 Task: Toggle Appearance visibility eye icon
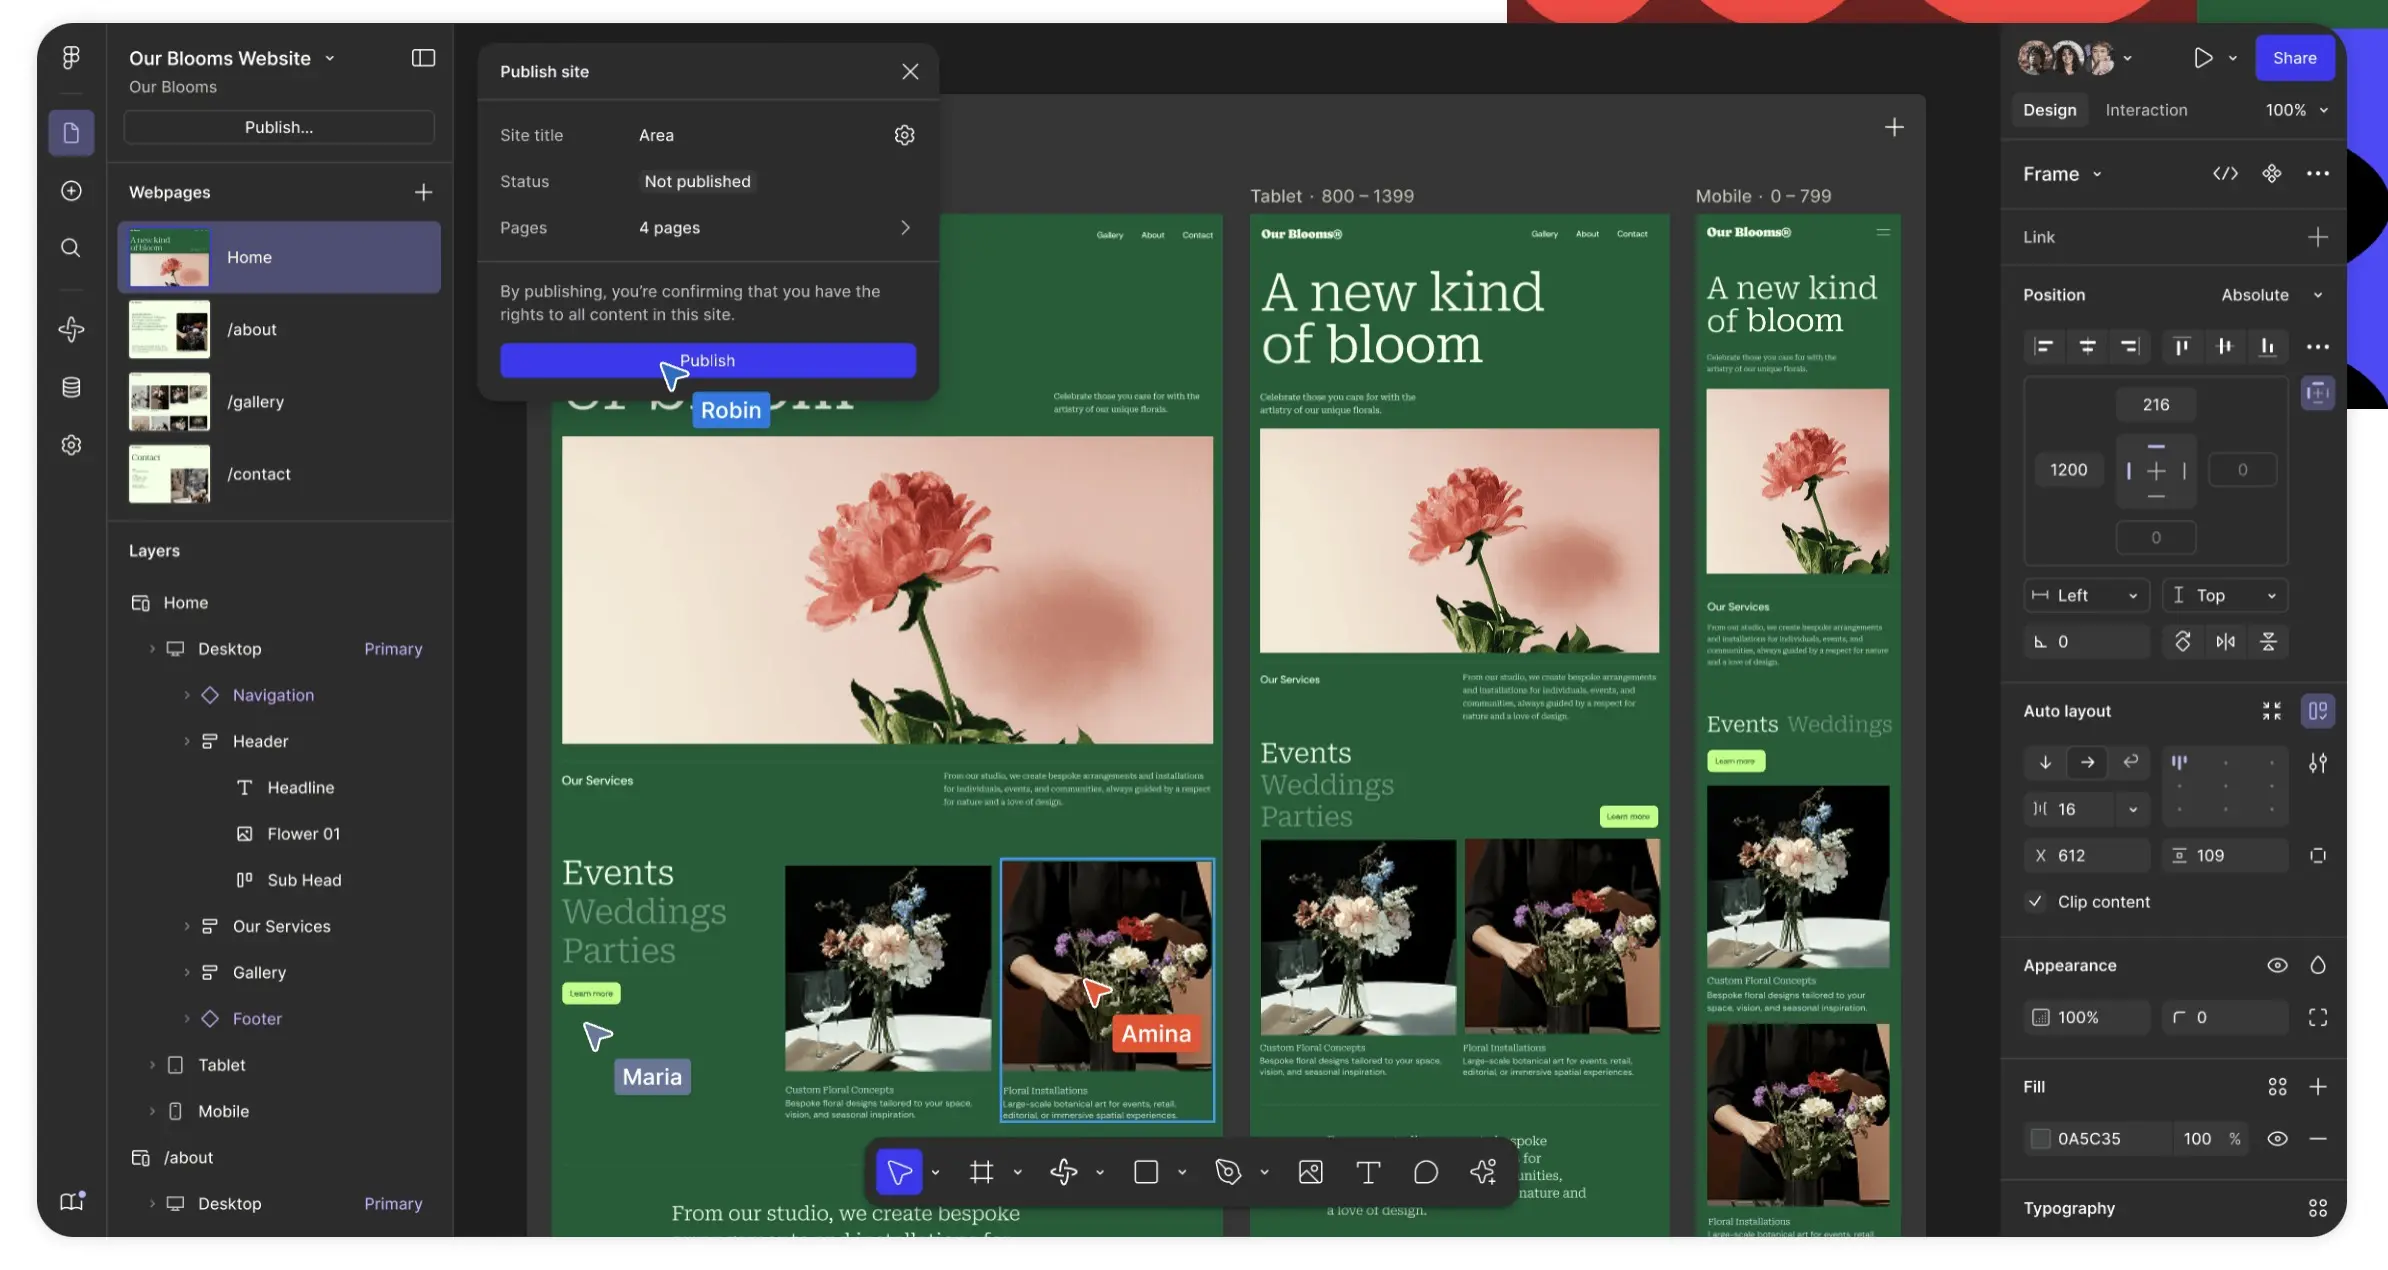click(2277, 966)
